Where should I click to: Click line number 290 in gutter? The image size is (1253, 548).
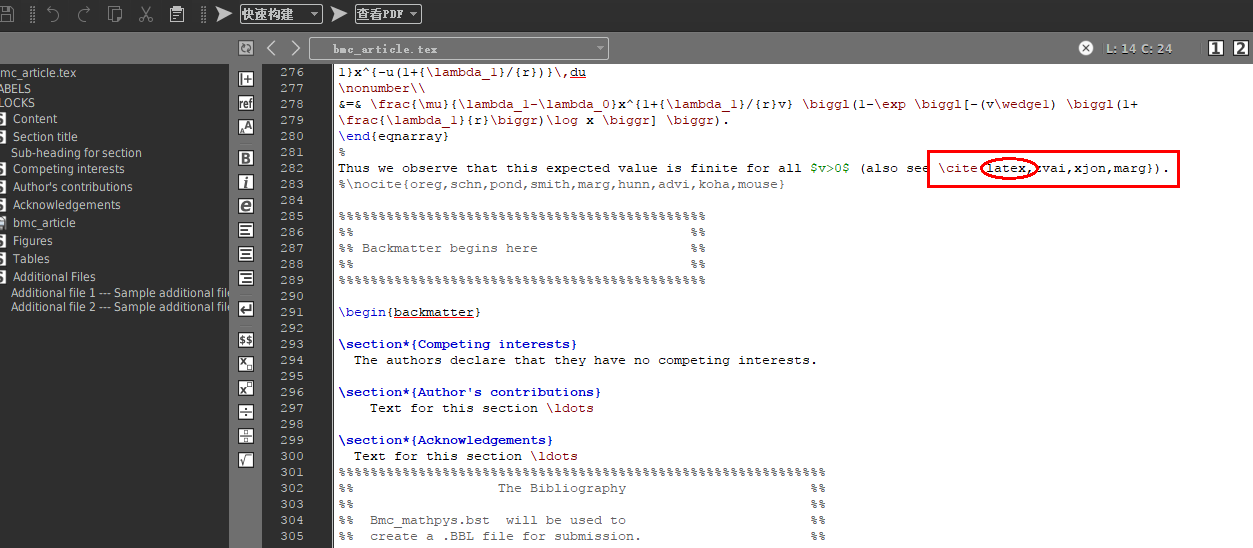pos(291,296)
